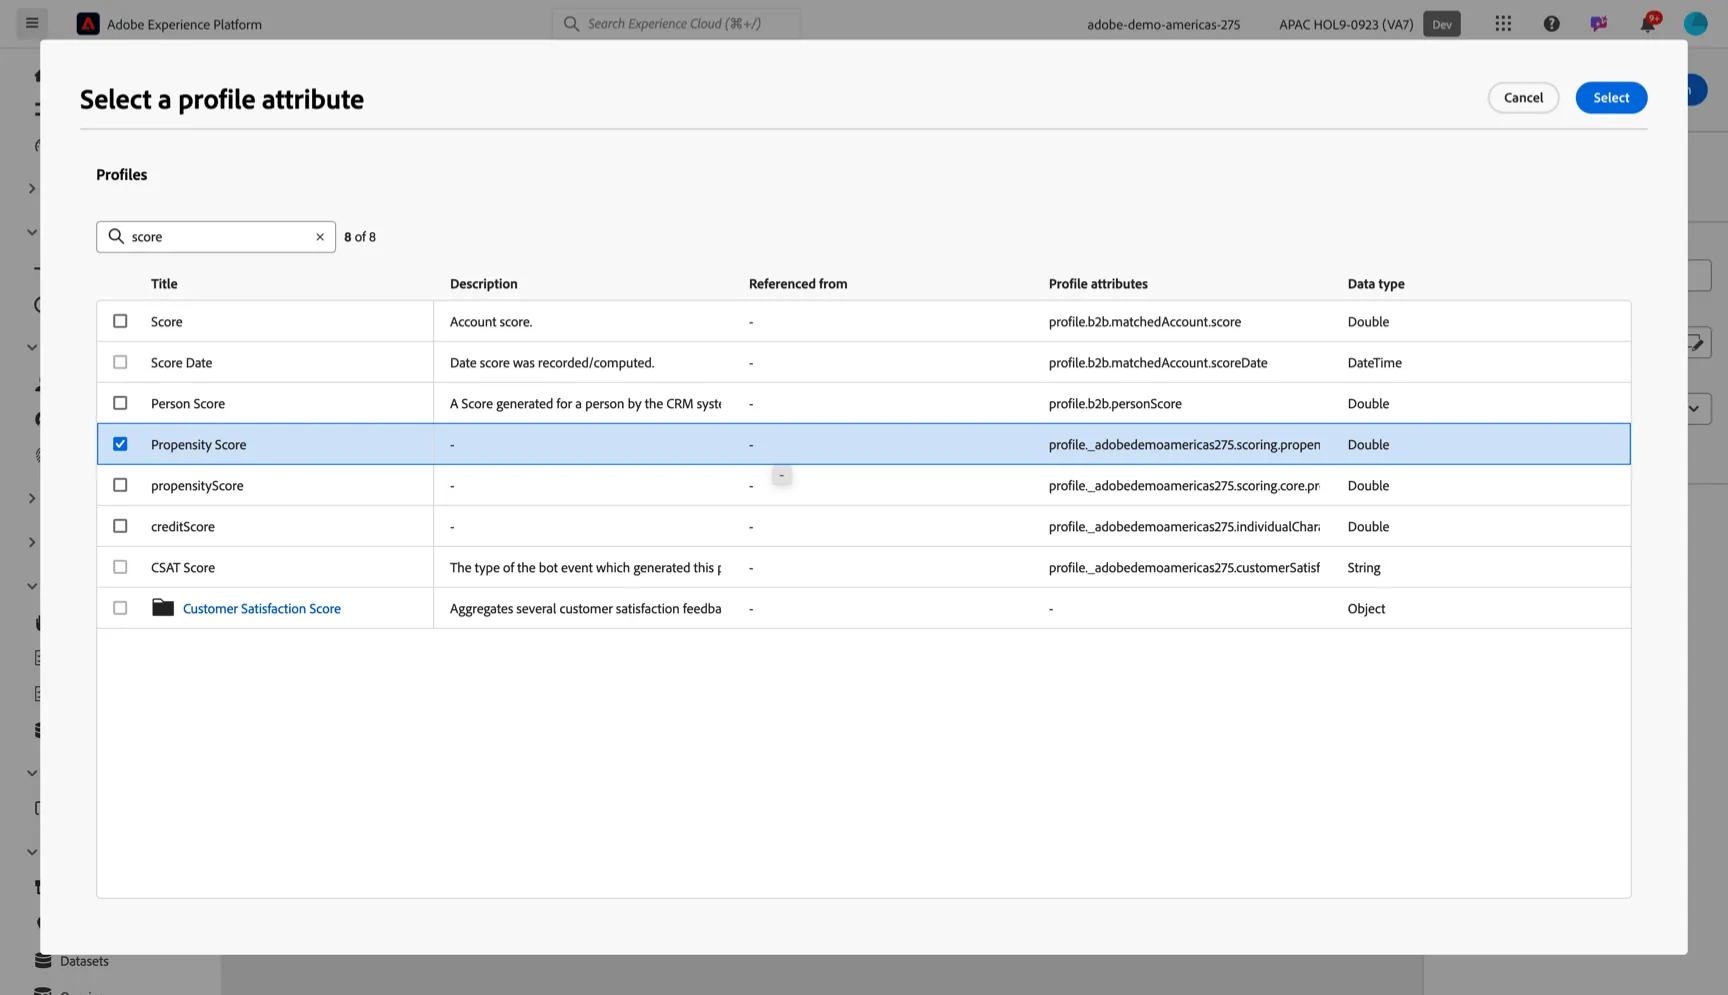
Task: Check the propensityScore row checkbox
Action: (120, 485)
